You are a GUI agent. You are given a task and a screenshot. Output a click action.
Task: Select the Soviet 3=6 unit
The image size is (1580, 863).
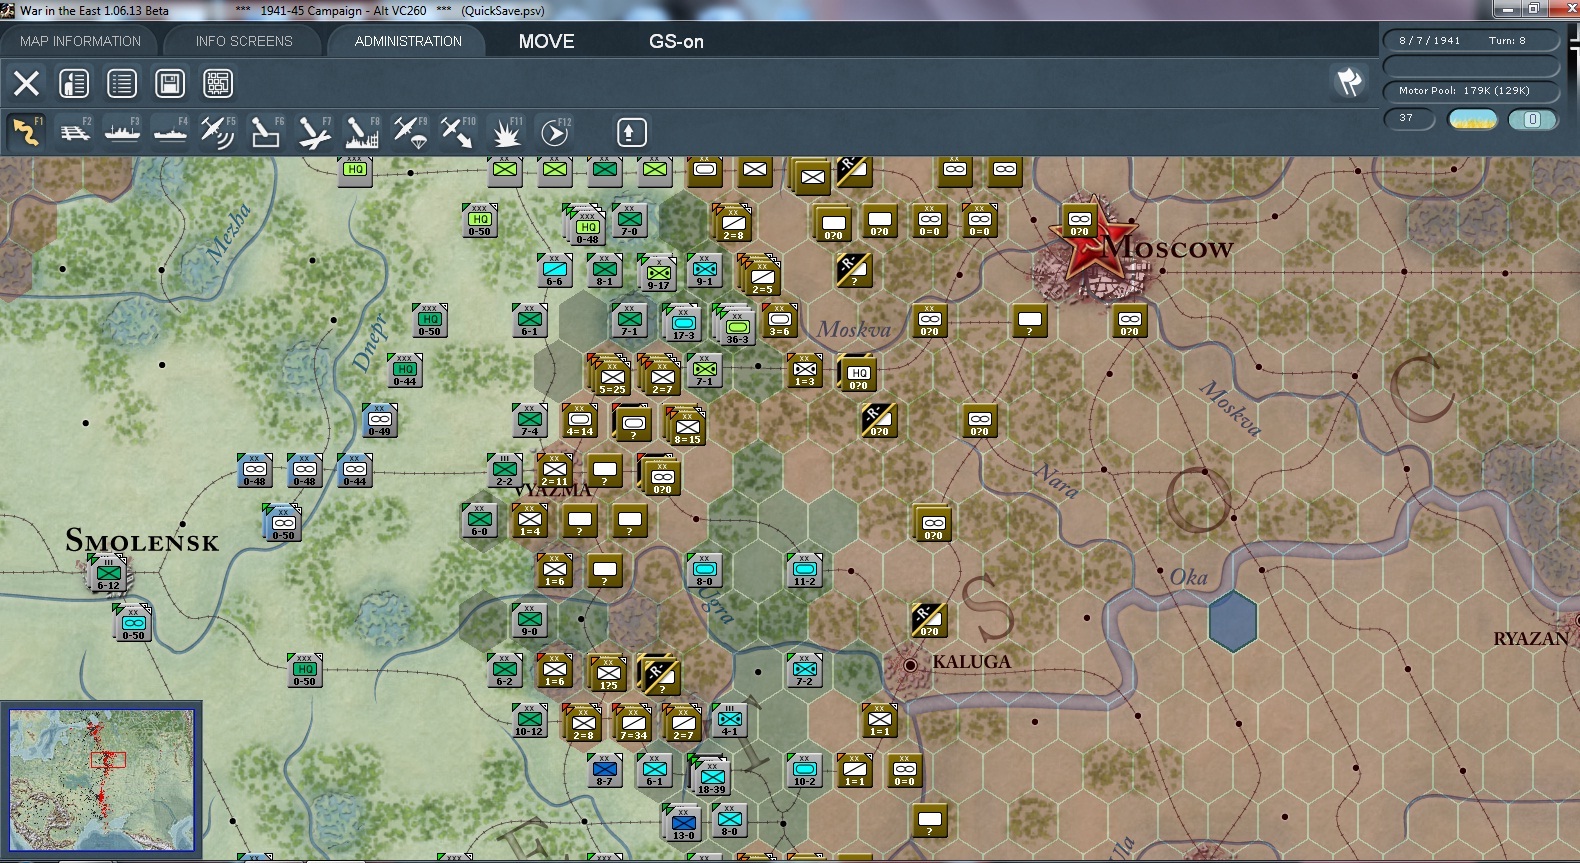pyautogui.click(x=780, y=320)
